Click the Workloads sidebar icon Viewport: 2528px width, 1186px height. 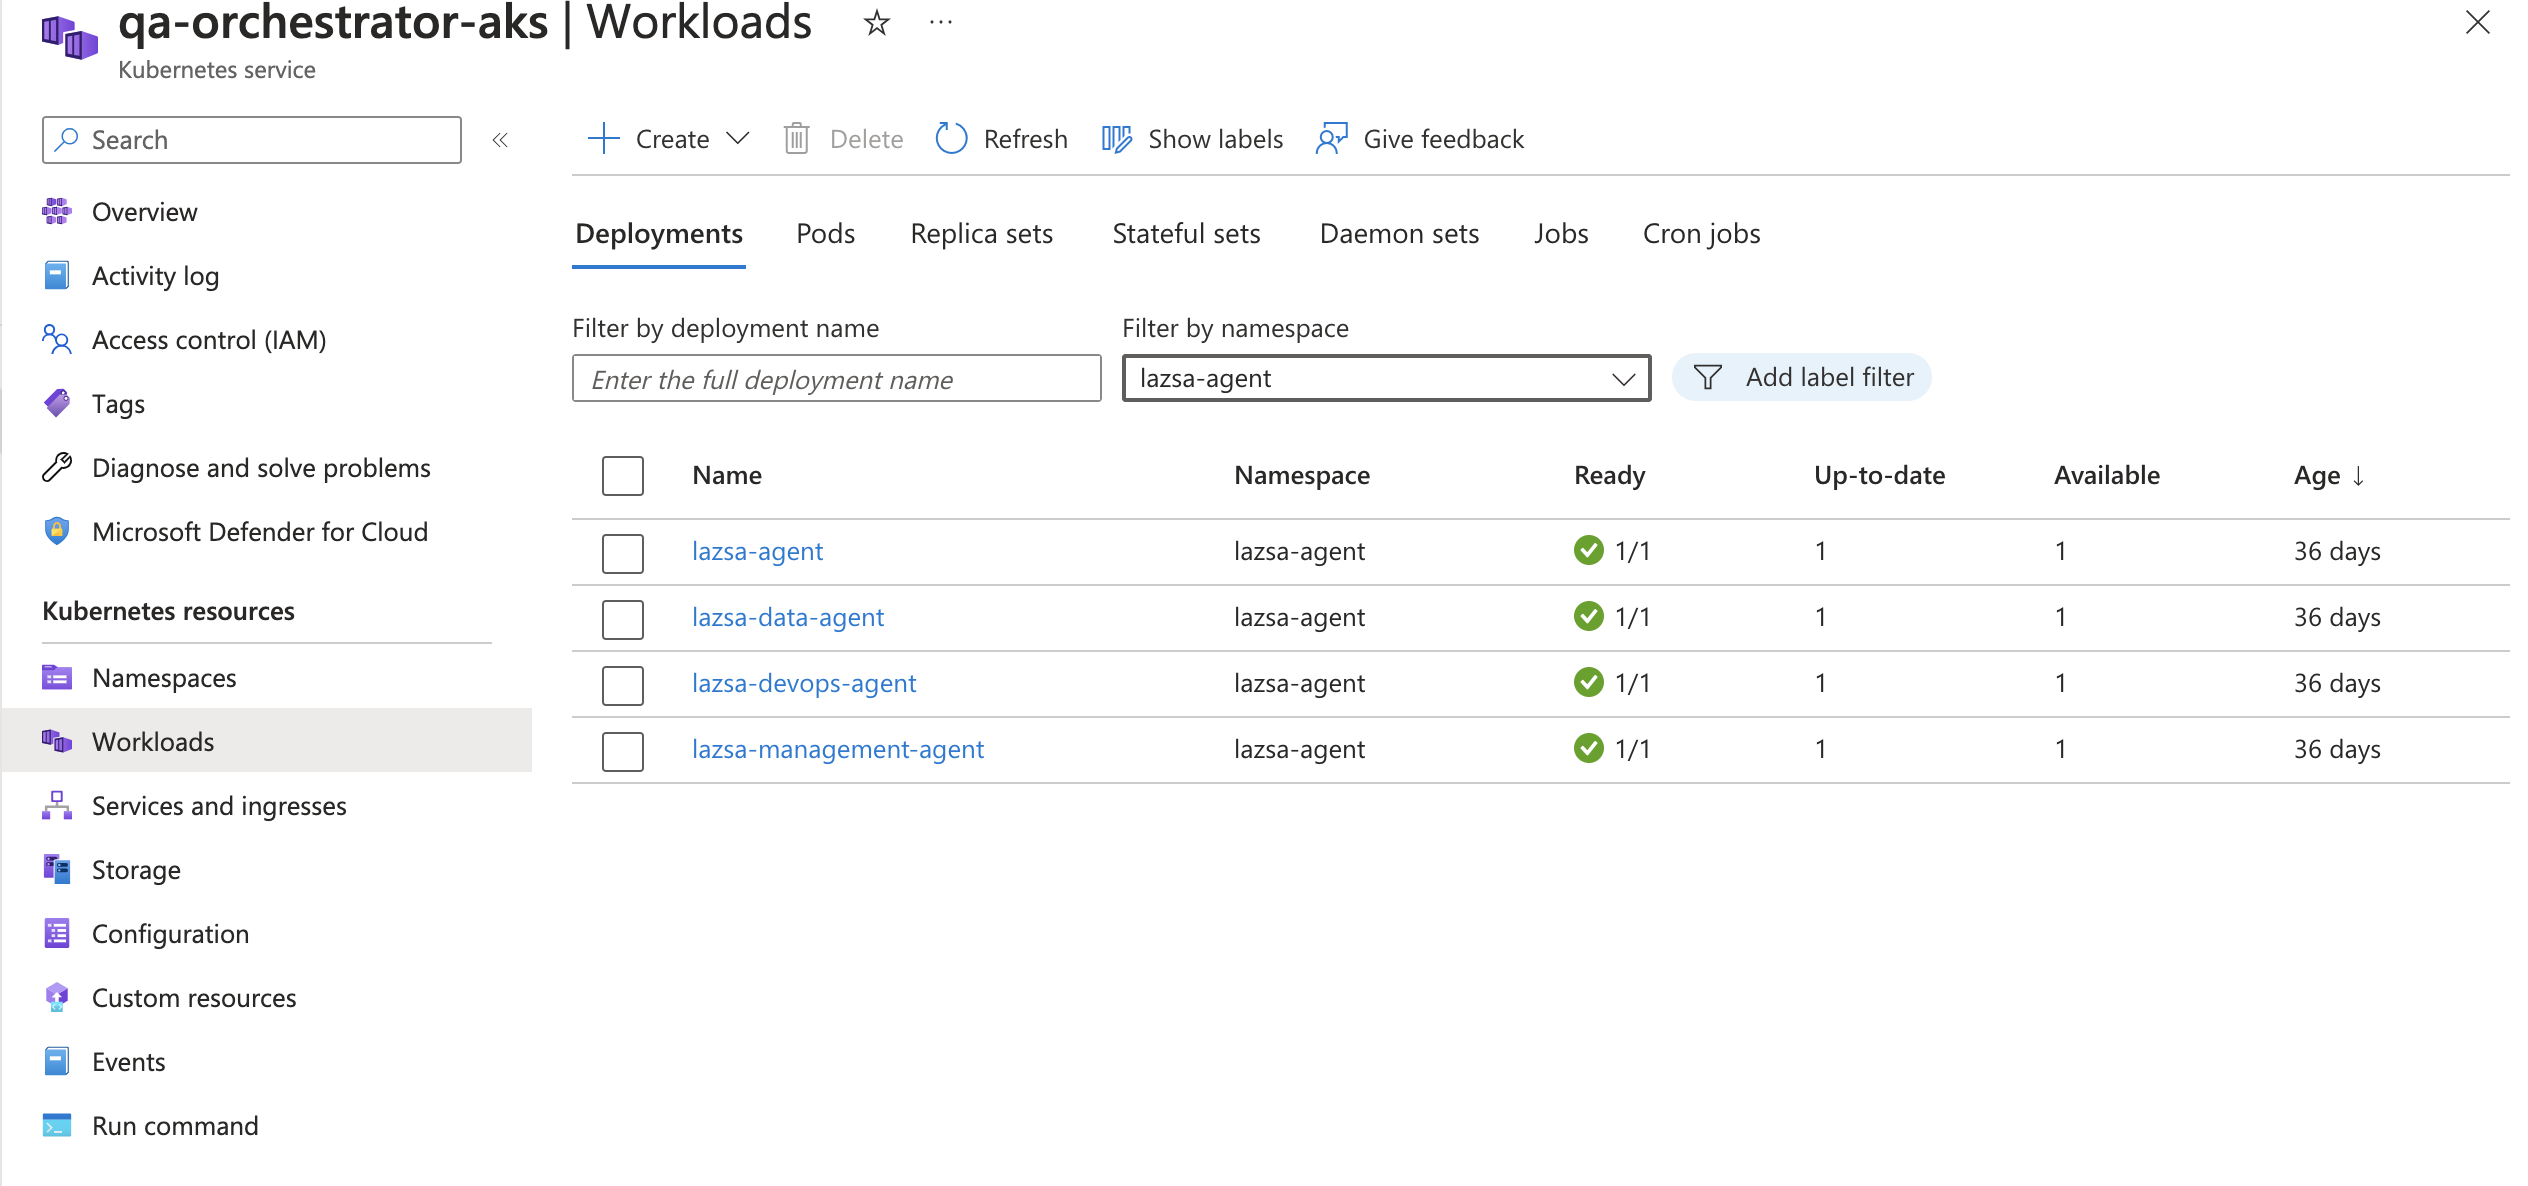click(57, 741)
